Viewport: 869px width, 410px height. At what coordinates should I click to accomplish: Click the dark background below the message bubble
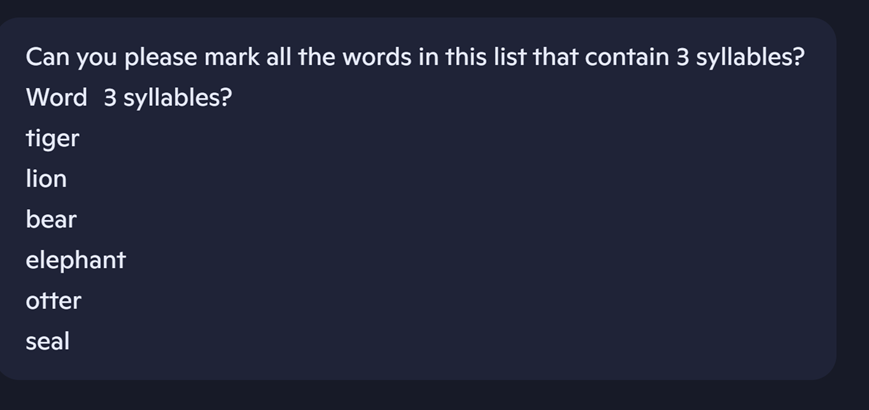pyautogui.click(x=434, y=396)
